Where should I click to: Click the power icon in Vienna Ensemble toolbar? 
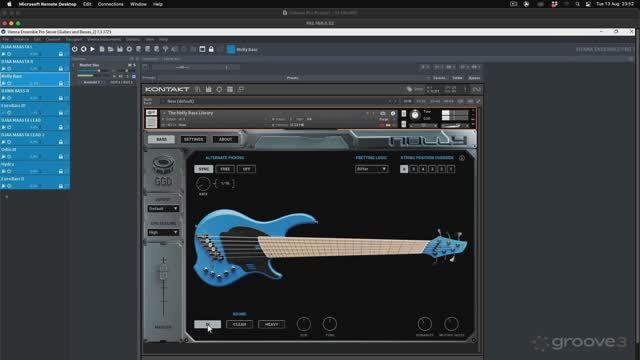coord(74,49)
